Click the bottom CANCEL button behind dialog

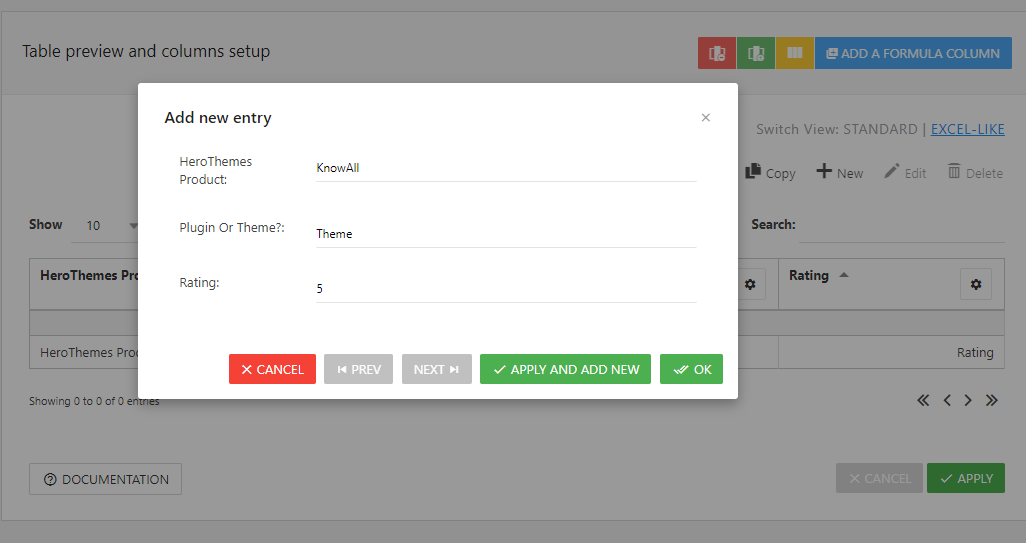879,478
